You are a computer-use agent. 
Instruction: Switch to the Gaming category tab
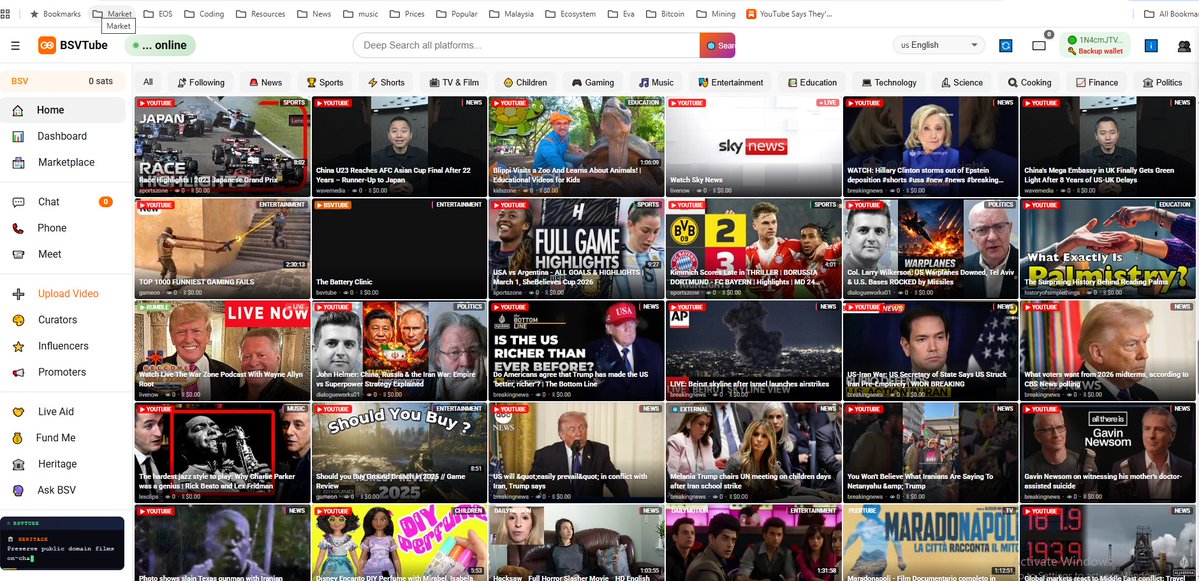tap(594, 82)
